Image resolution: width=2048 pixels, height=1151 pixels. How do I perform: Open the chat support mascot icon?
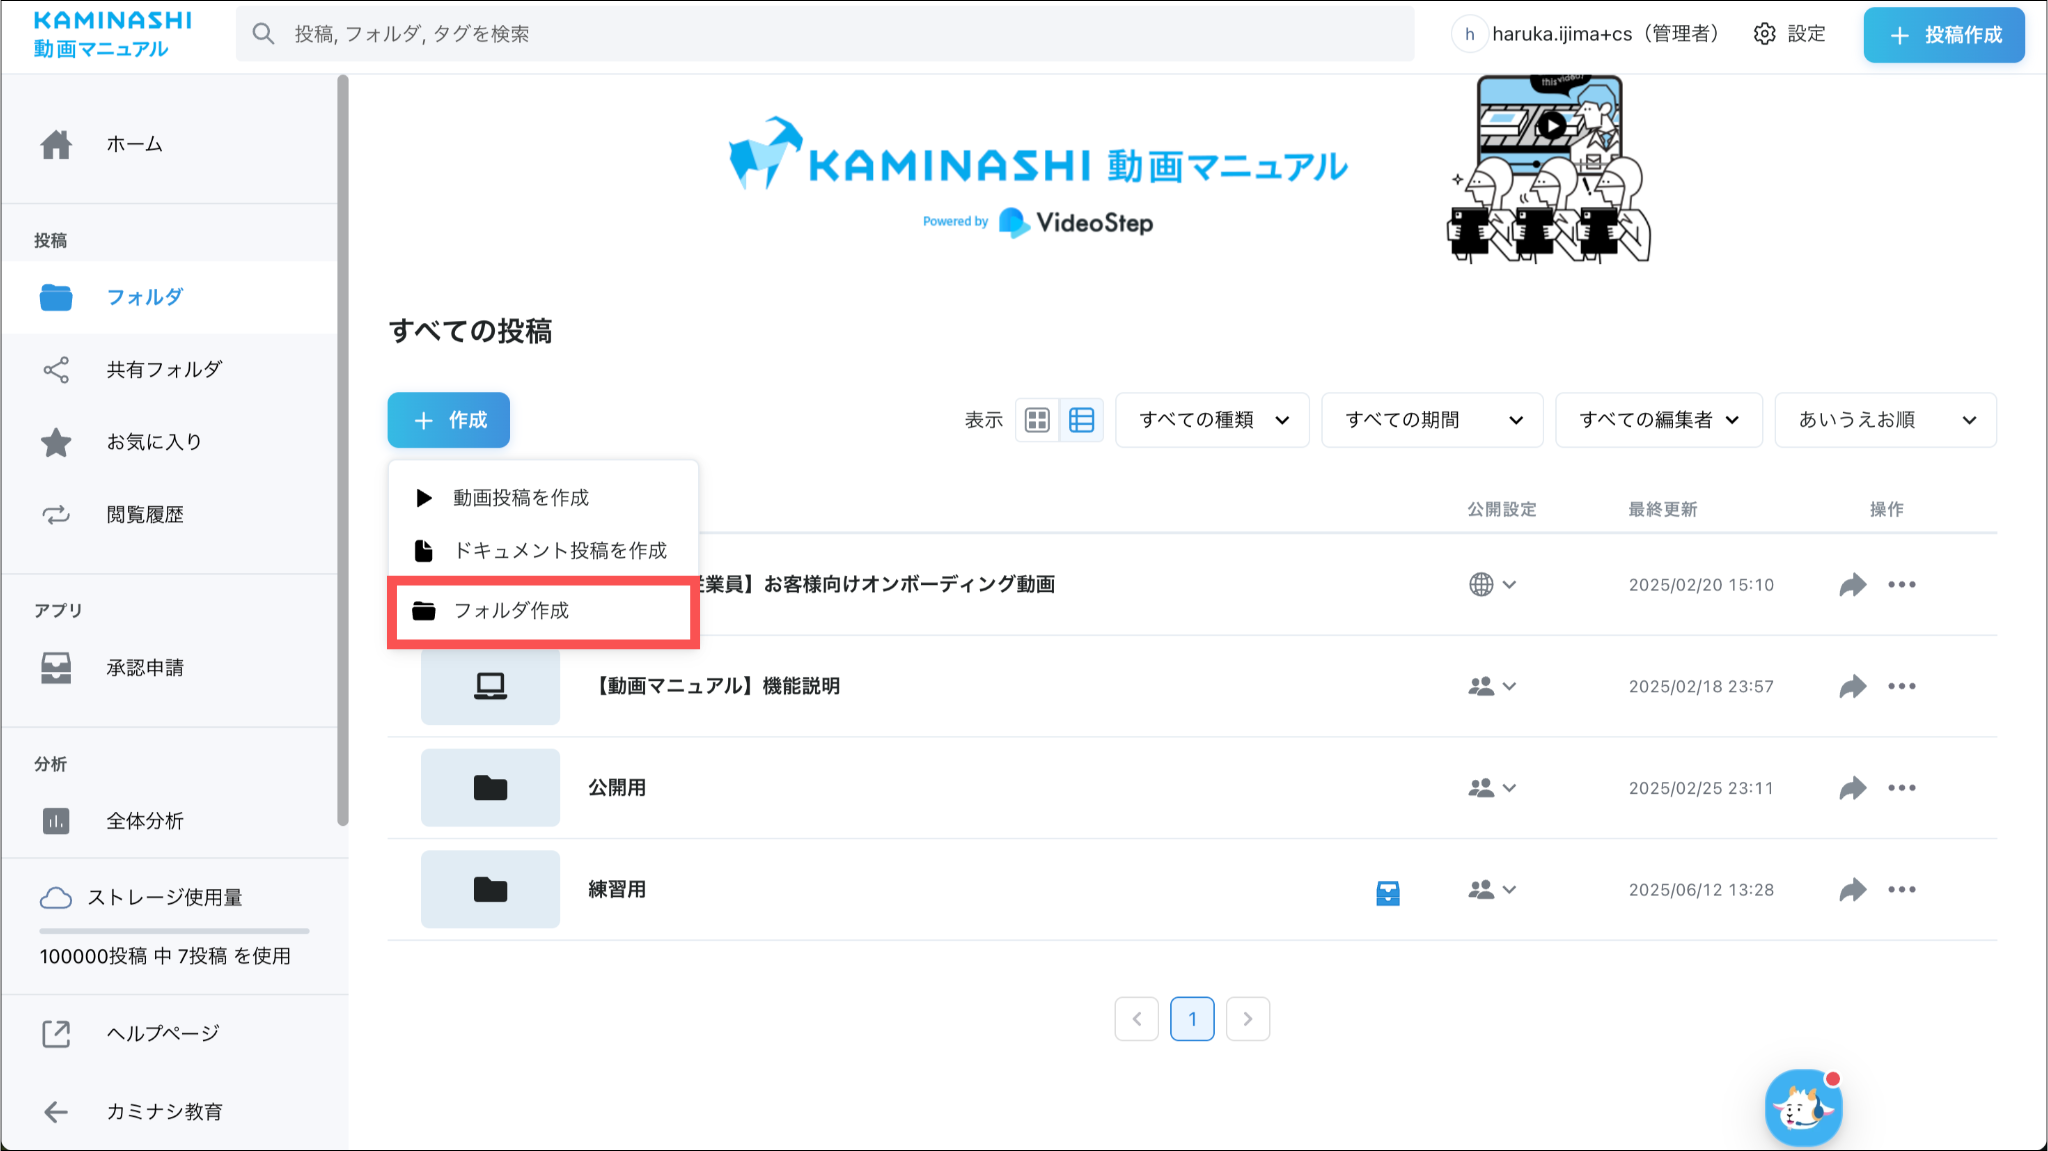point(1803,1108)
